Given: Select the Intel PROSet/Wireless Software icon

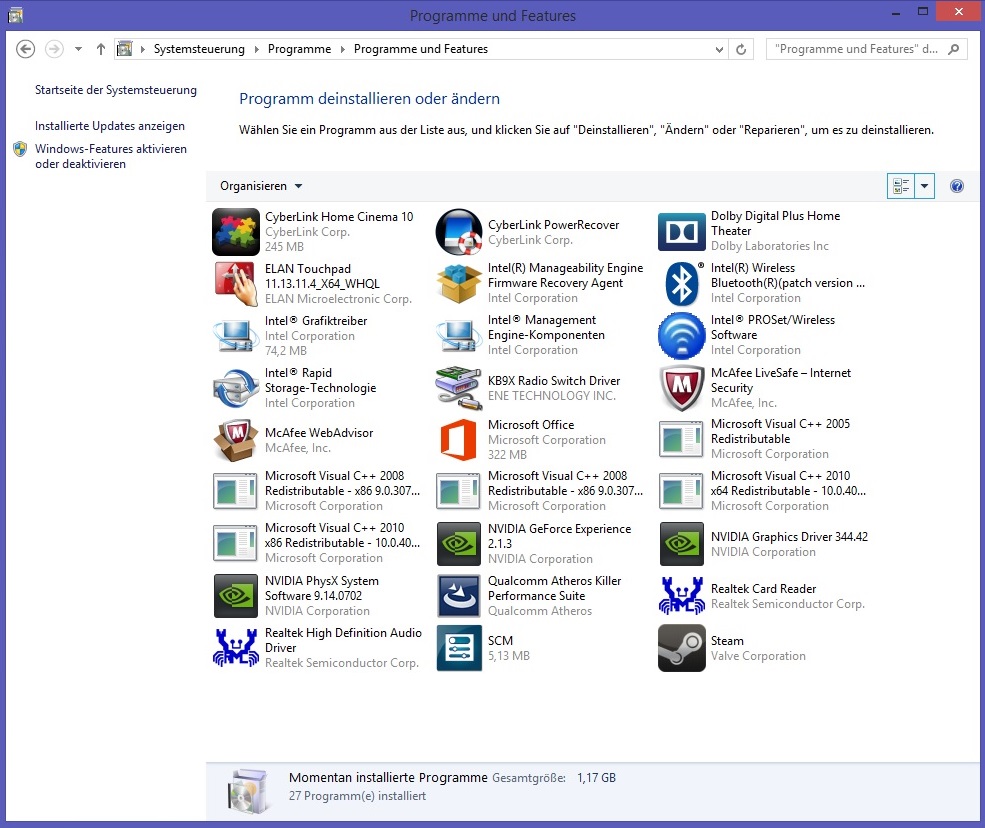Looking at the screenshot, I should tap(682, 336).
